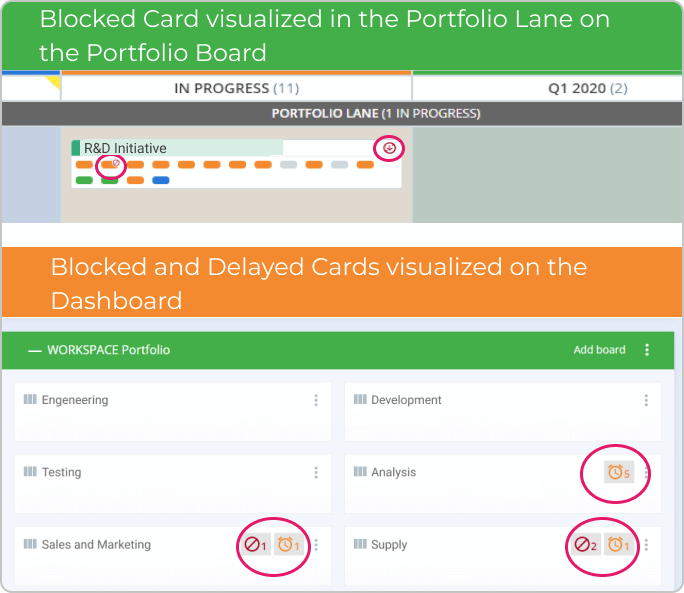Open the three-dot menu for Engeneering board

point(316,400)
